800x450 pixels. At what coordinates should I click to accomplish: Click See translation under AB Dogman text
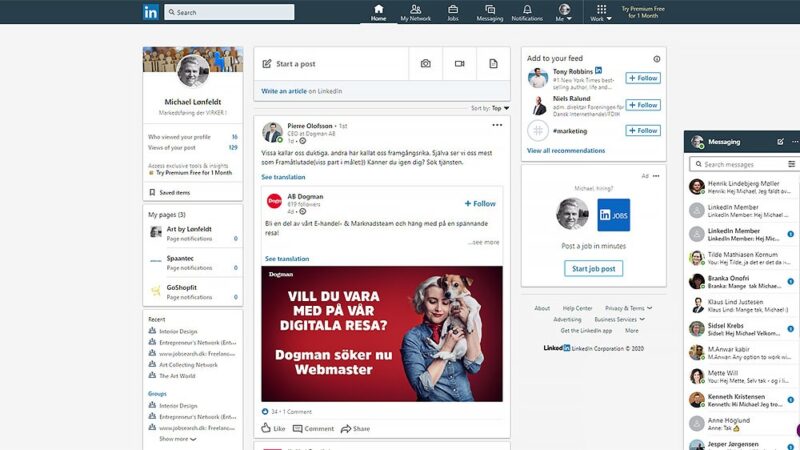tap(287, 259)
